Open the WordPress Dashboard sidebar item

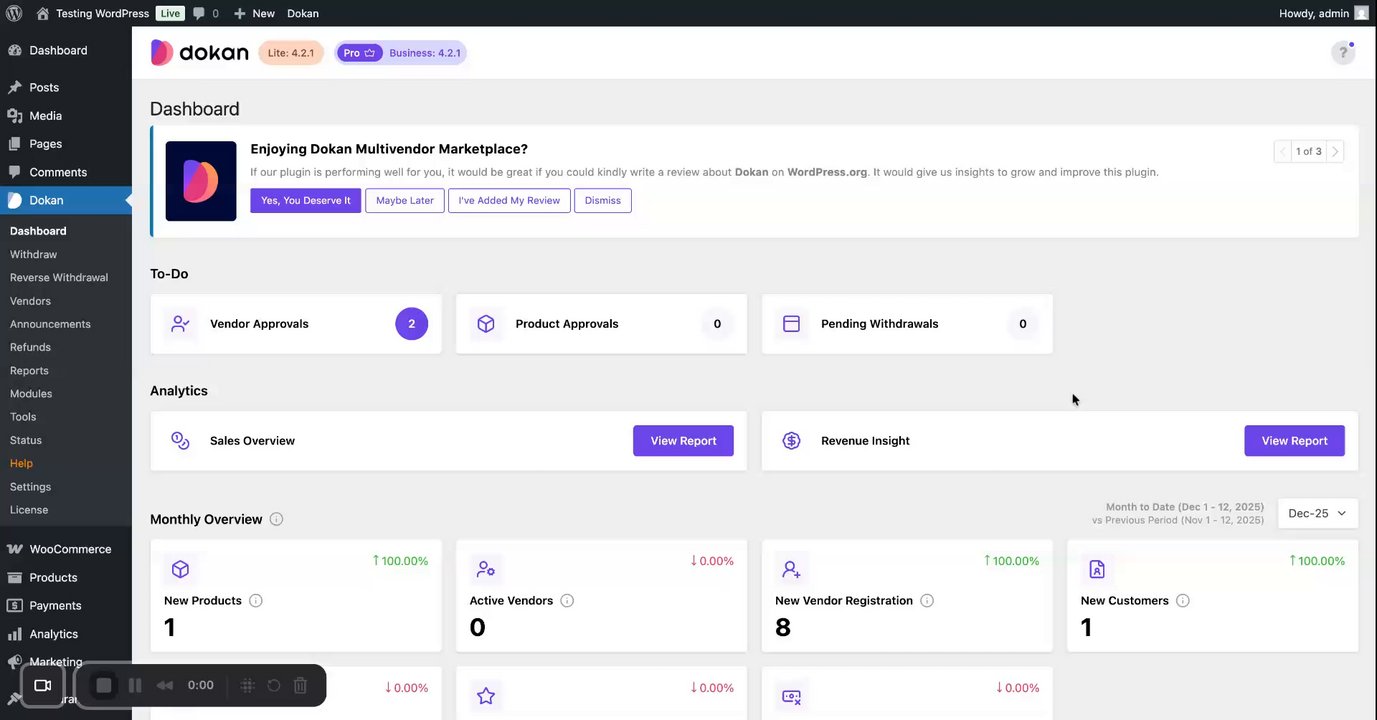pos(66,50)
